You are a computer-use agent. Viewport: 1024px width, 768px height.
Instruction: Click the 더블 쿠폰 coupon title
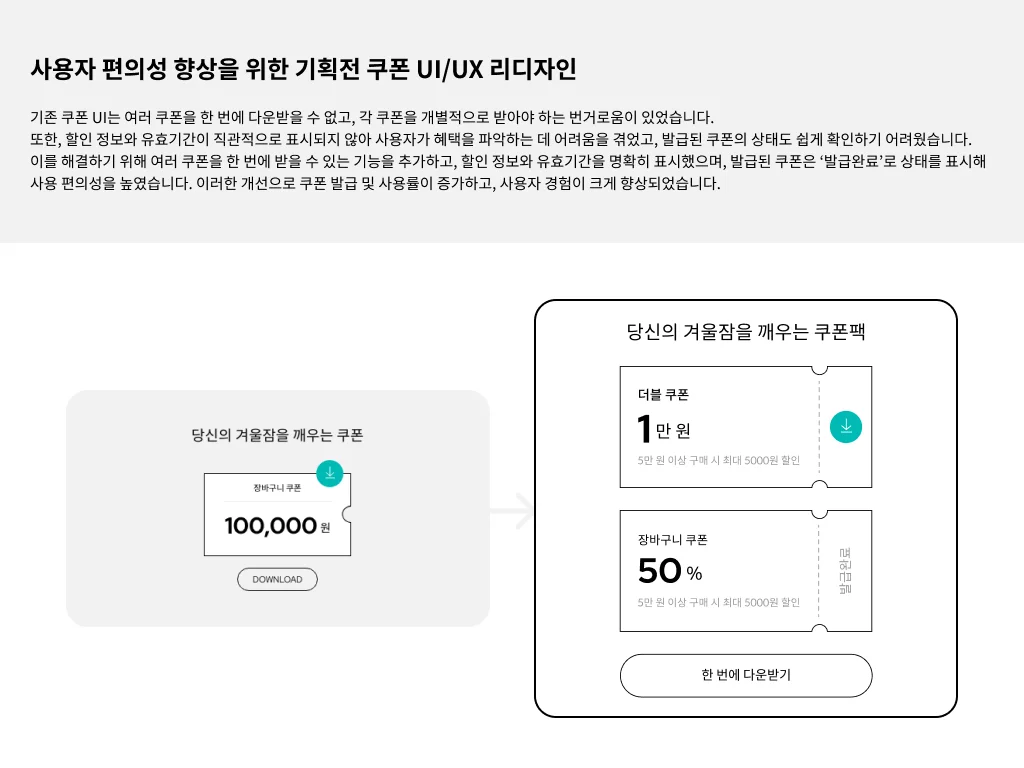[x=663, y=395]
